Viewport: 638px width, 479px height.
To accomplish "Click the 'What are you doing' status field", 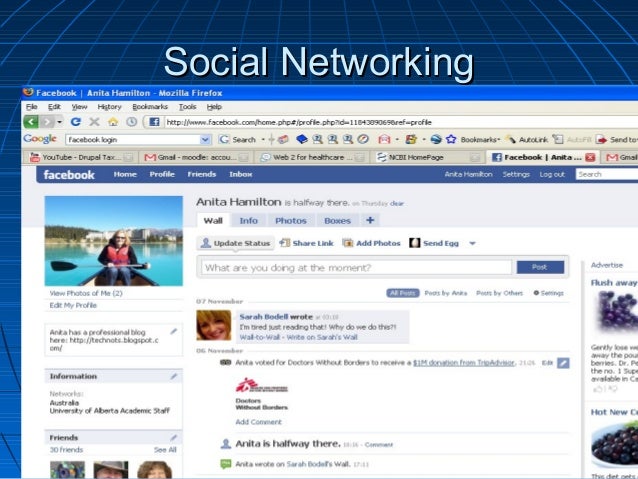I will tap(356, 267).
